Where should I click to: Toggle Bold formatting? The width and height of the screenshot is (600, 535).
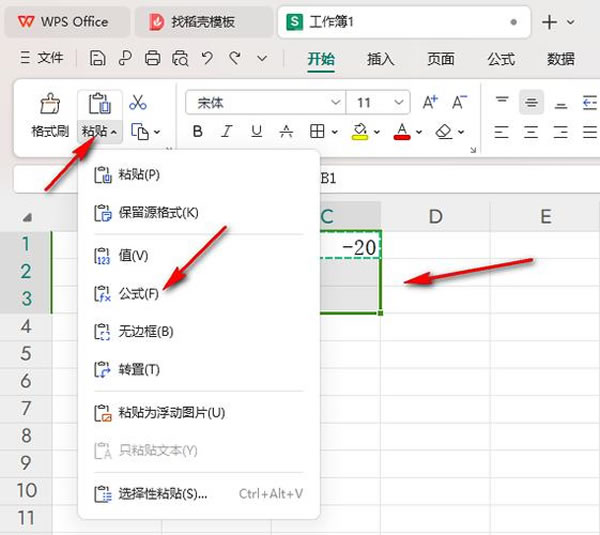tap(198, 132)
